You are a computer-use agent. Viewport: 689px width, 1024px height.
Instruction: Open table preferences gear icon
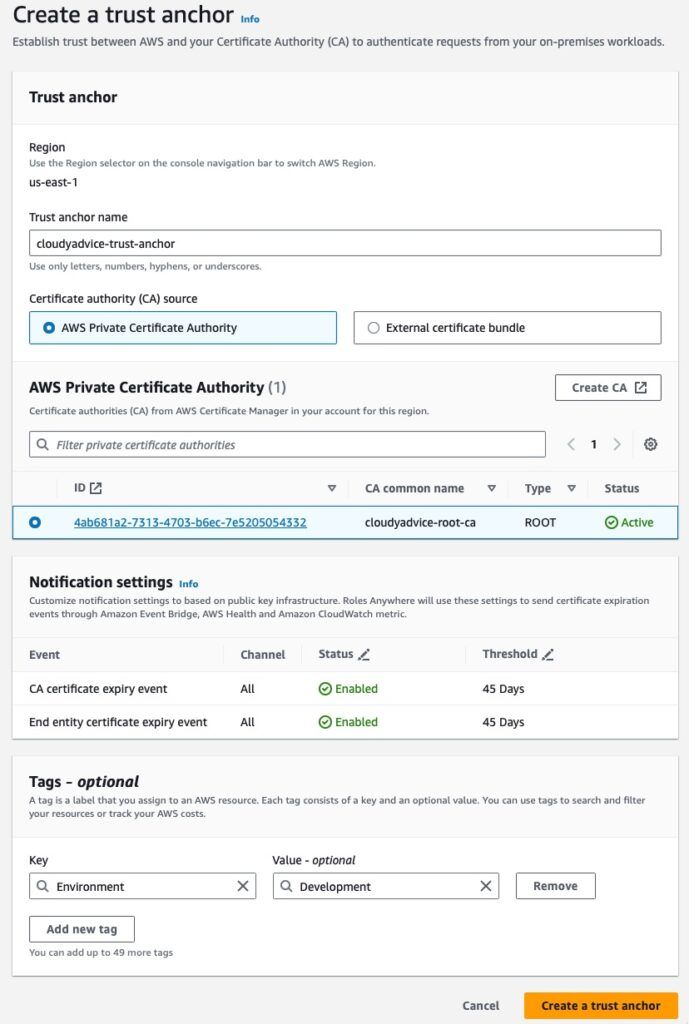[650, 445]
